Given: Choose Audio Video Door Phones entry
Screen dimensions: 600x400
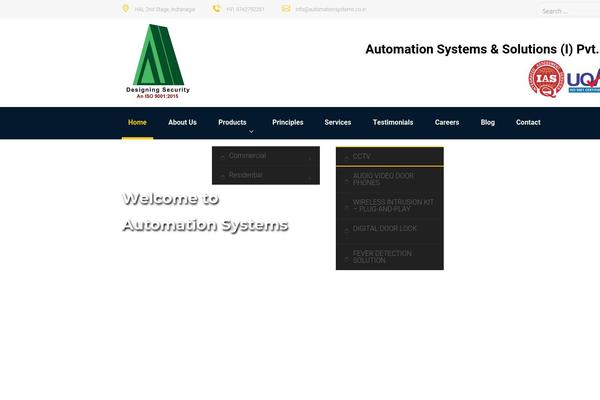Looking at the screenshot, I should coord(390,179).
